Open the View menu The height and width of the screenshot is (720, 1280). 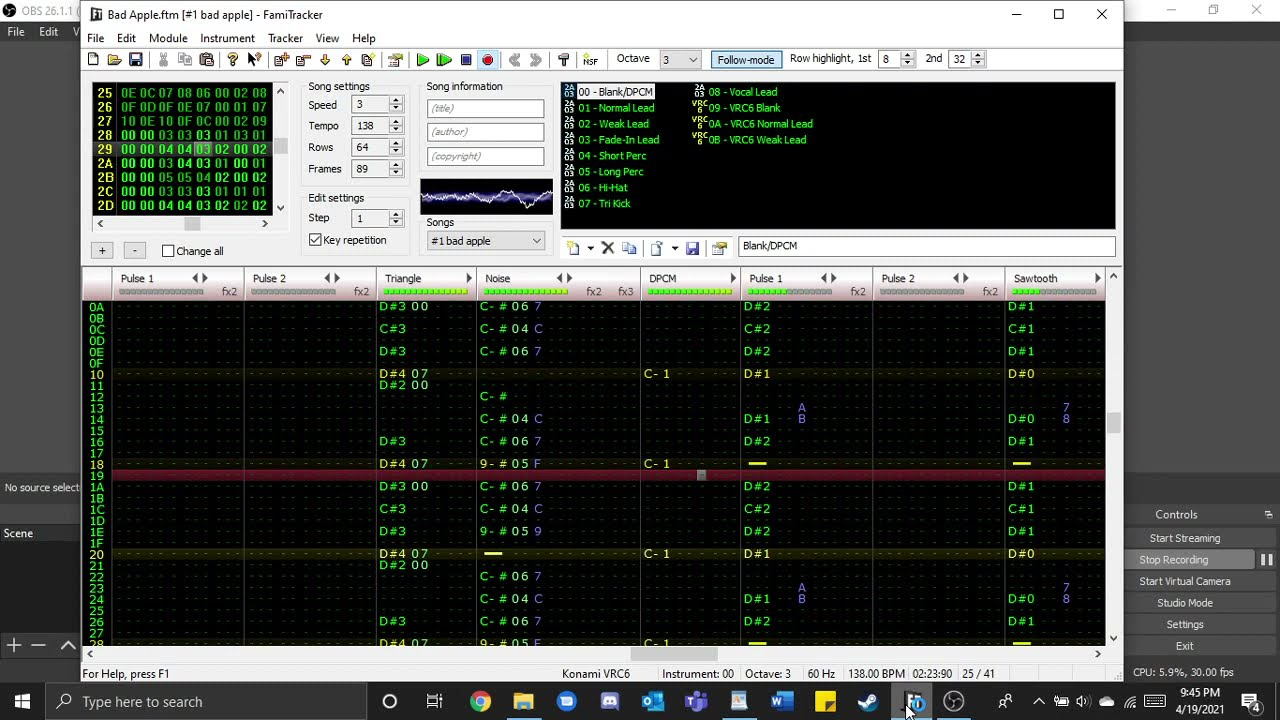327,38
